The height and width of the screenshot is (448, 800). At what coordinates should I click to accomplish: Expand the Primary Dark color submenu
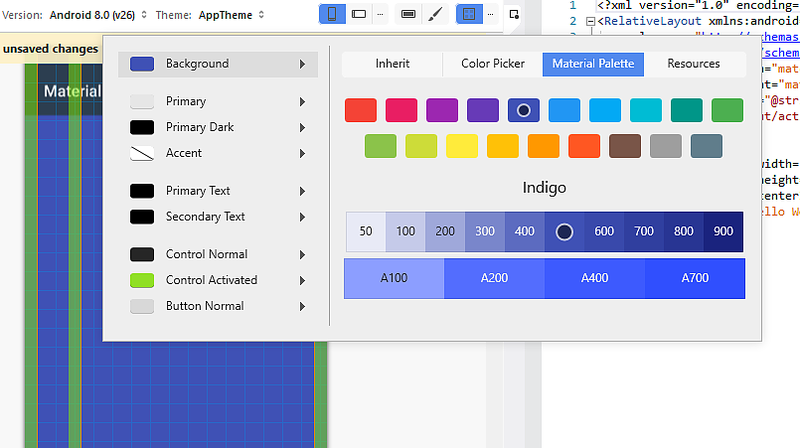(x=303, y=127)
